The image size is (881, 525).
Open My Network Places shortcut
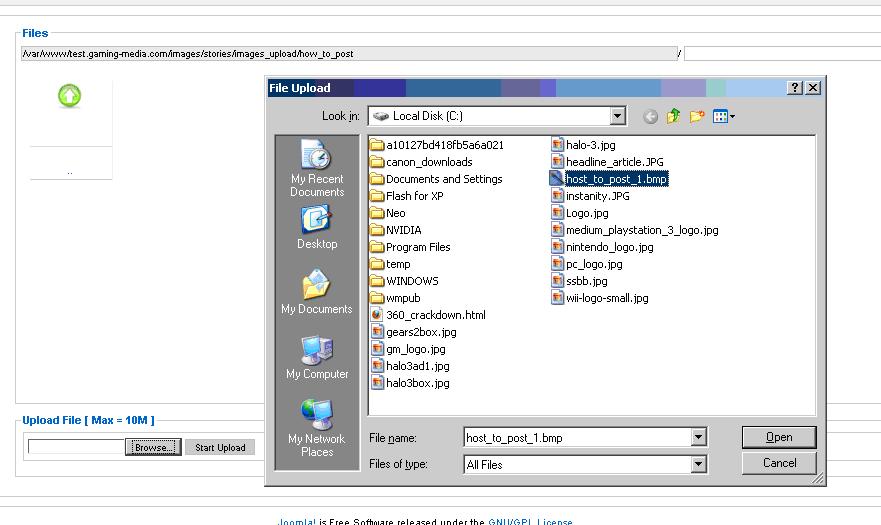click(x=317, y=428)
